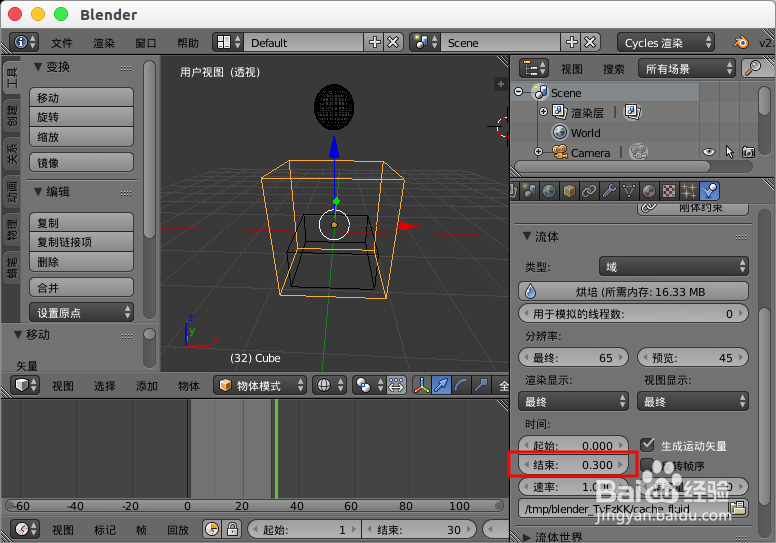Viewport: 776px width, 543px height.
Task: Browse cache folder icon next to path
Action: pos(737,508)
